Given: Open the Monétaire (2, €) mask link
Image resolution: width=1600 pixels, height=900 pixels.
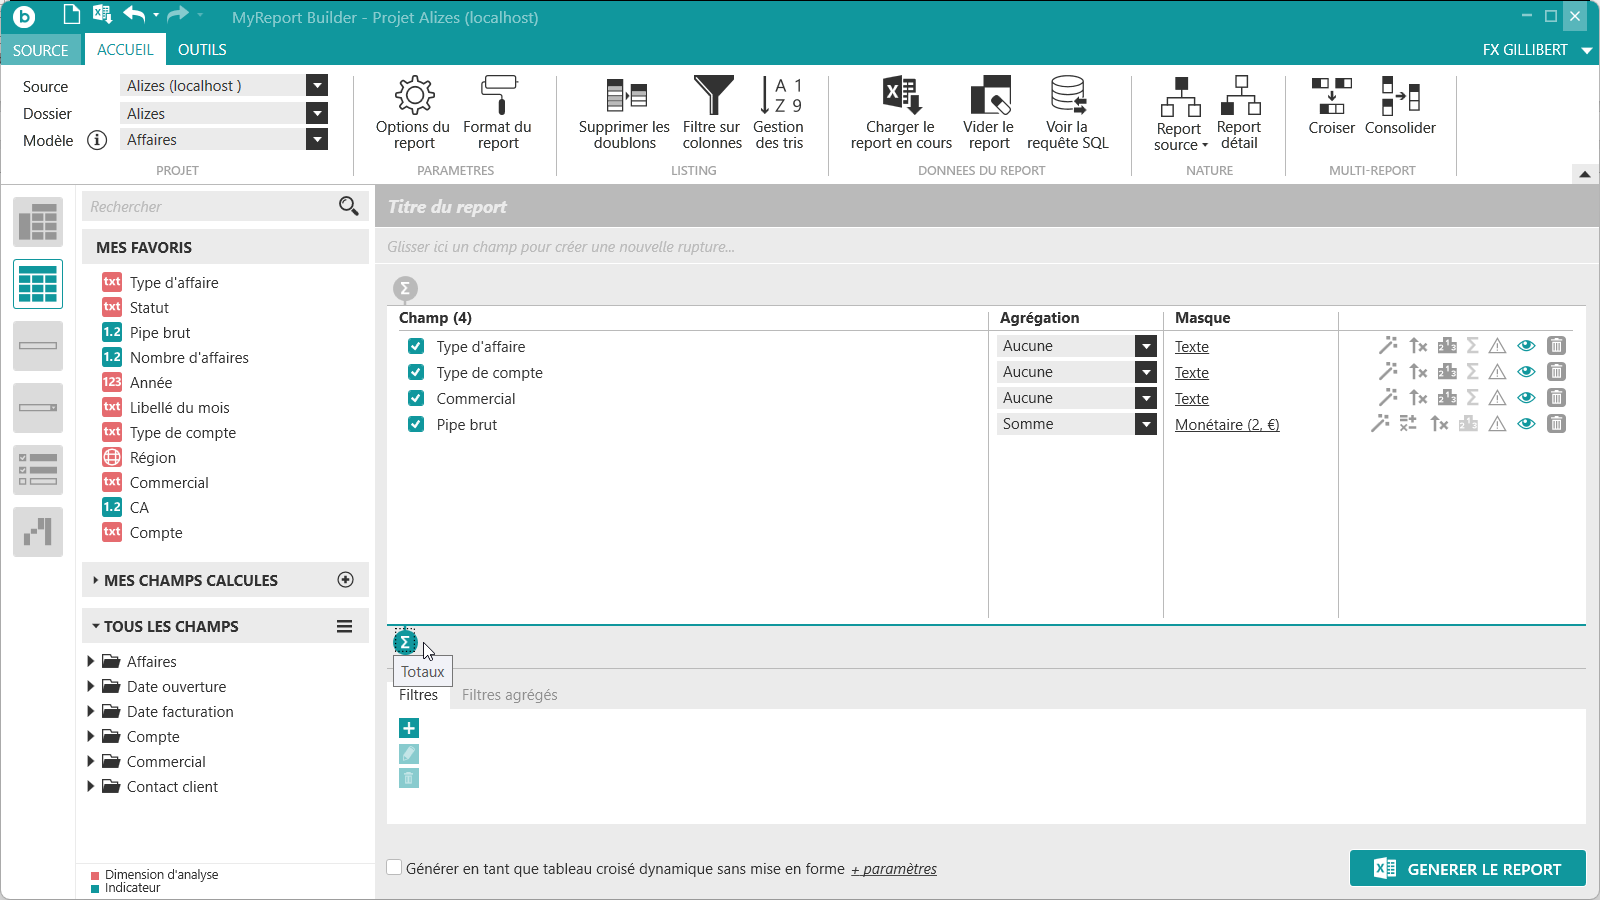Looking at the screenshot, I should pos(1227,425).
